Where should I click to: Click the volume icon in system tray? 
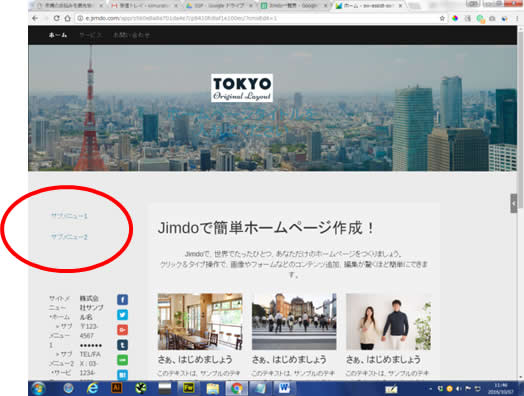459,389
